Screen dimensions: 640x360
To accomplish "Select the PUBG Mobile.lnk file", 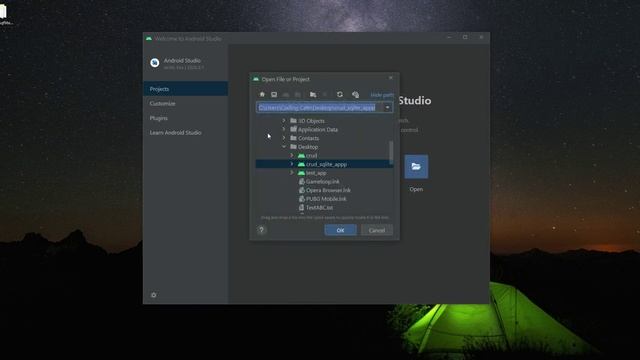I will coord(322,199).
